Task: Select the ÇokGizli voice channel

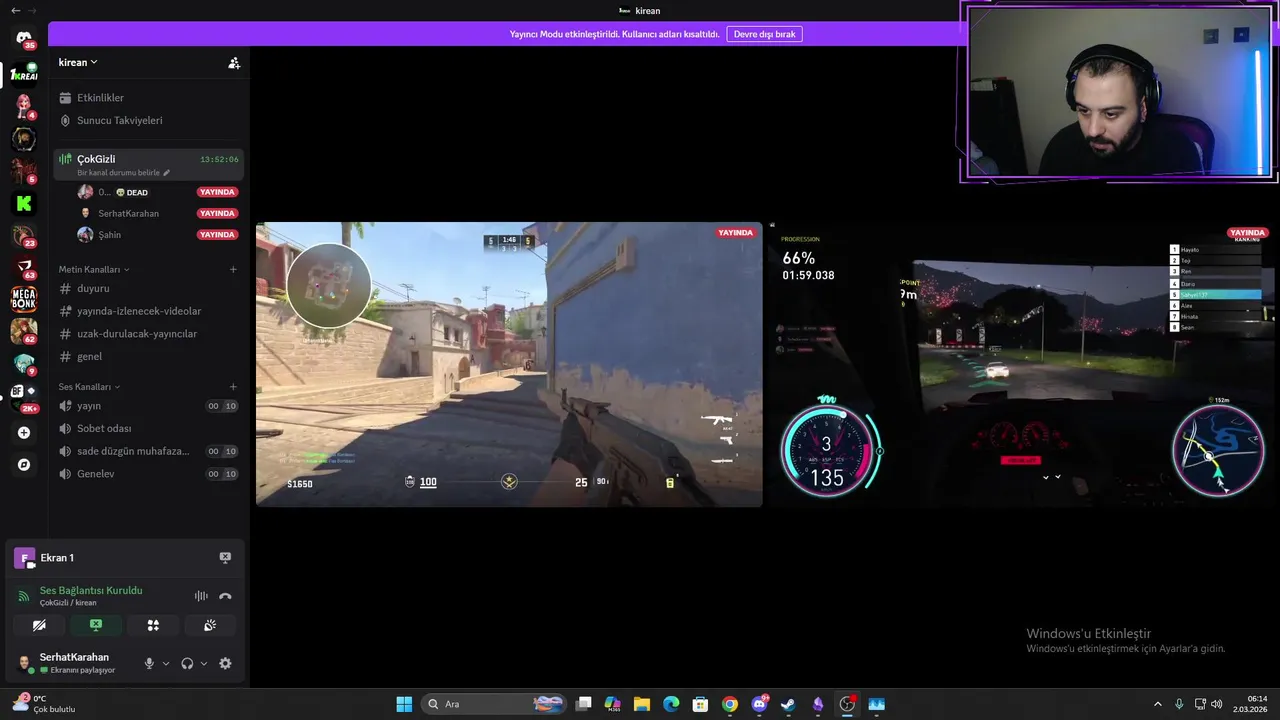Action: point(148,164)
